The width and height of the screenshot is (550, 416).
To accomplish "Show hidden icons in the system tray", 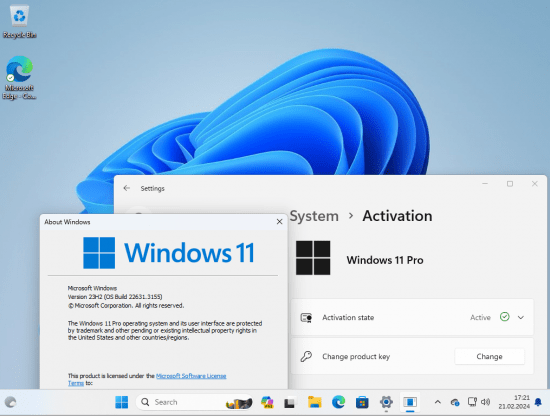I will click(x=437, y=402).
